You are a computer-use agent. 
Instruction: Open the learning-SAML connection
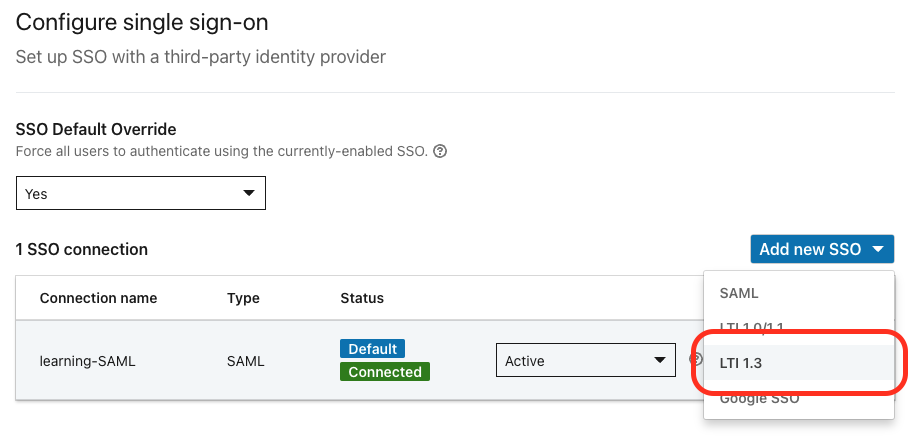pos(87,361)
